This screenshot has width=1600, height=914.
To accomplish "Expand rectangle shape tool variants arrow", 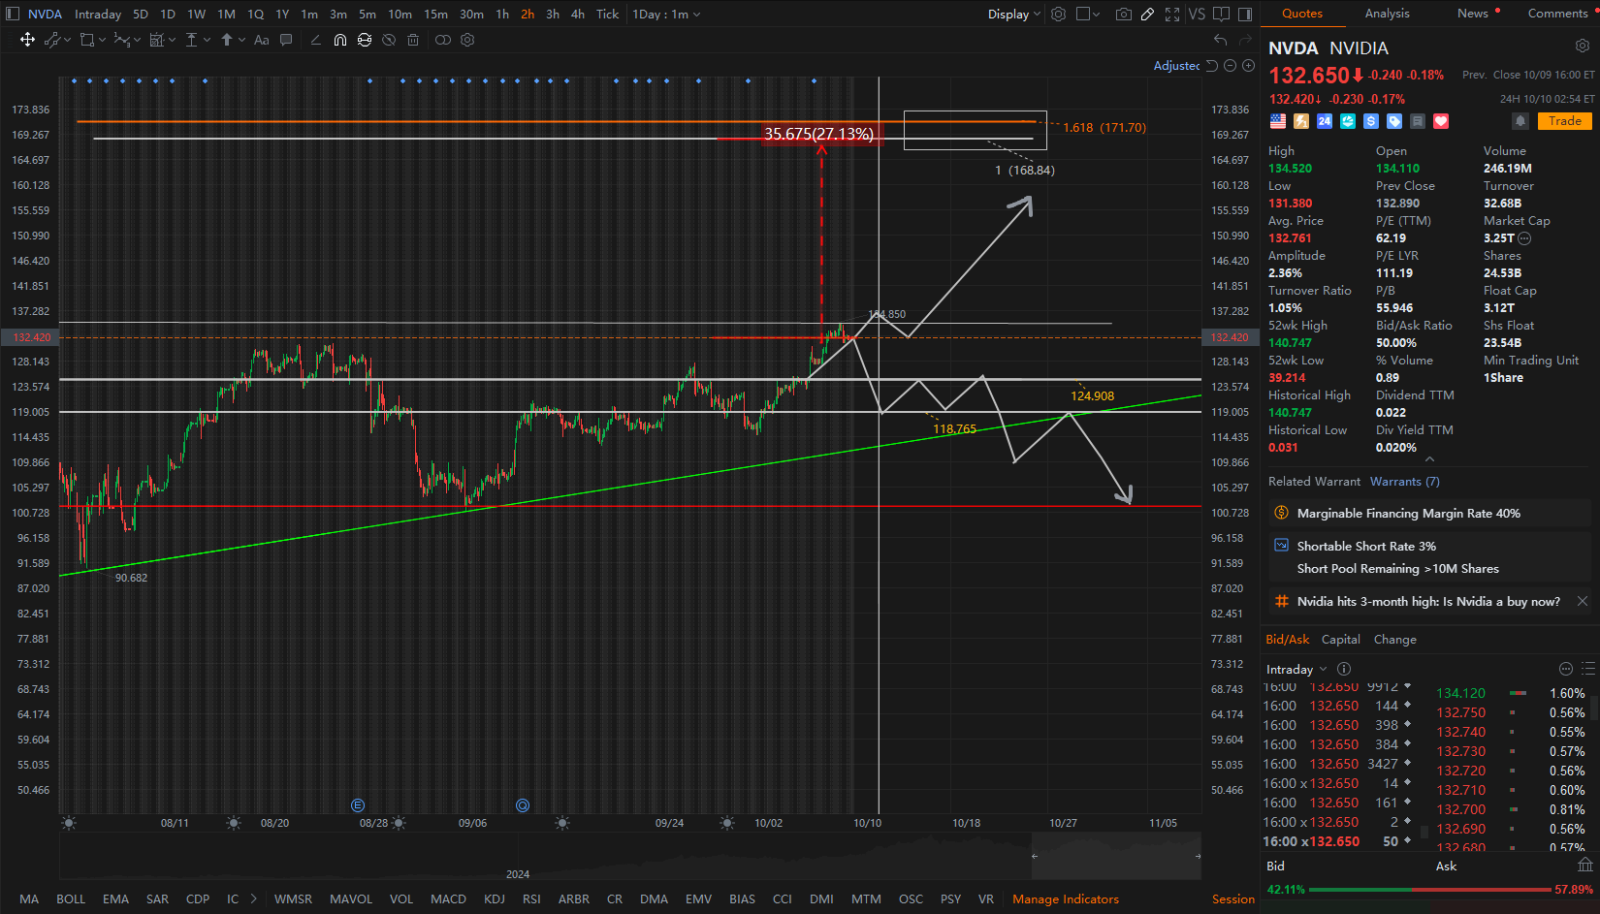I will (102, 40).
